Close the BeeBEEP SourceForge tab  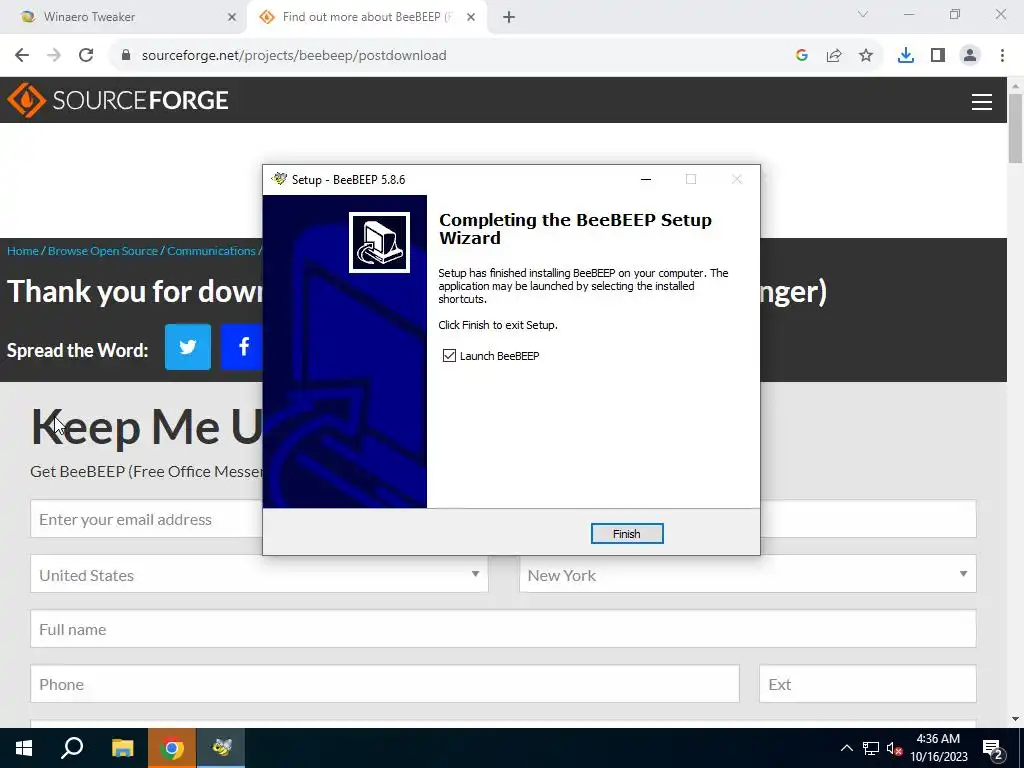[471, 17]
